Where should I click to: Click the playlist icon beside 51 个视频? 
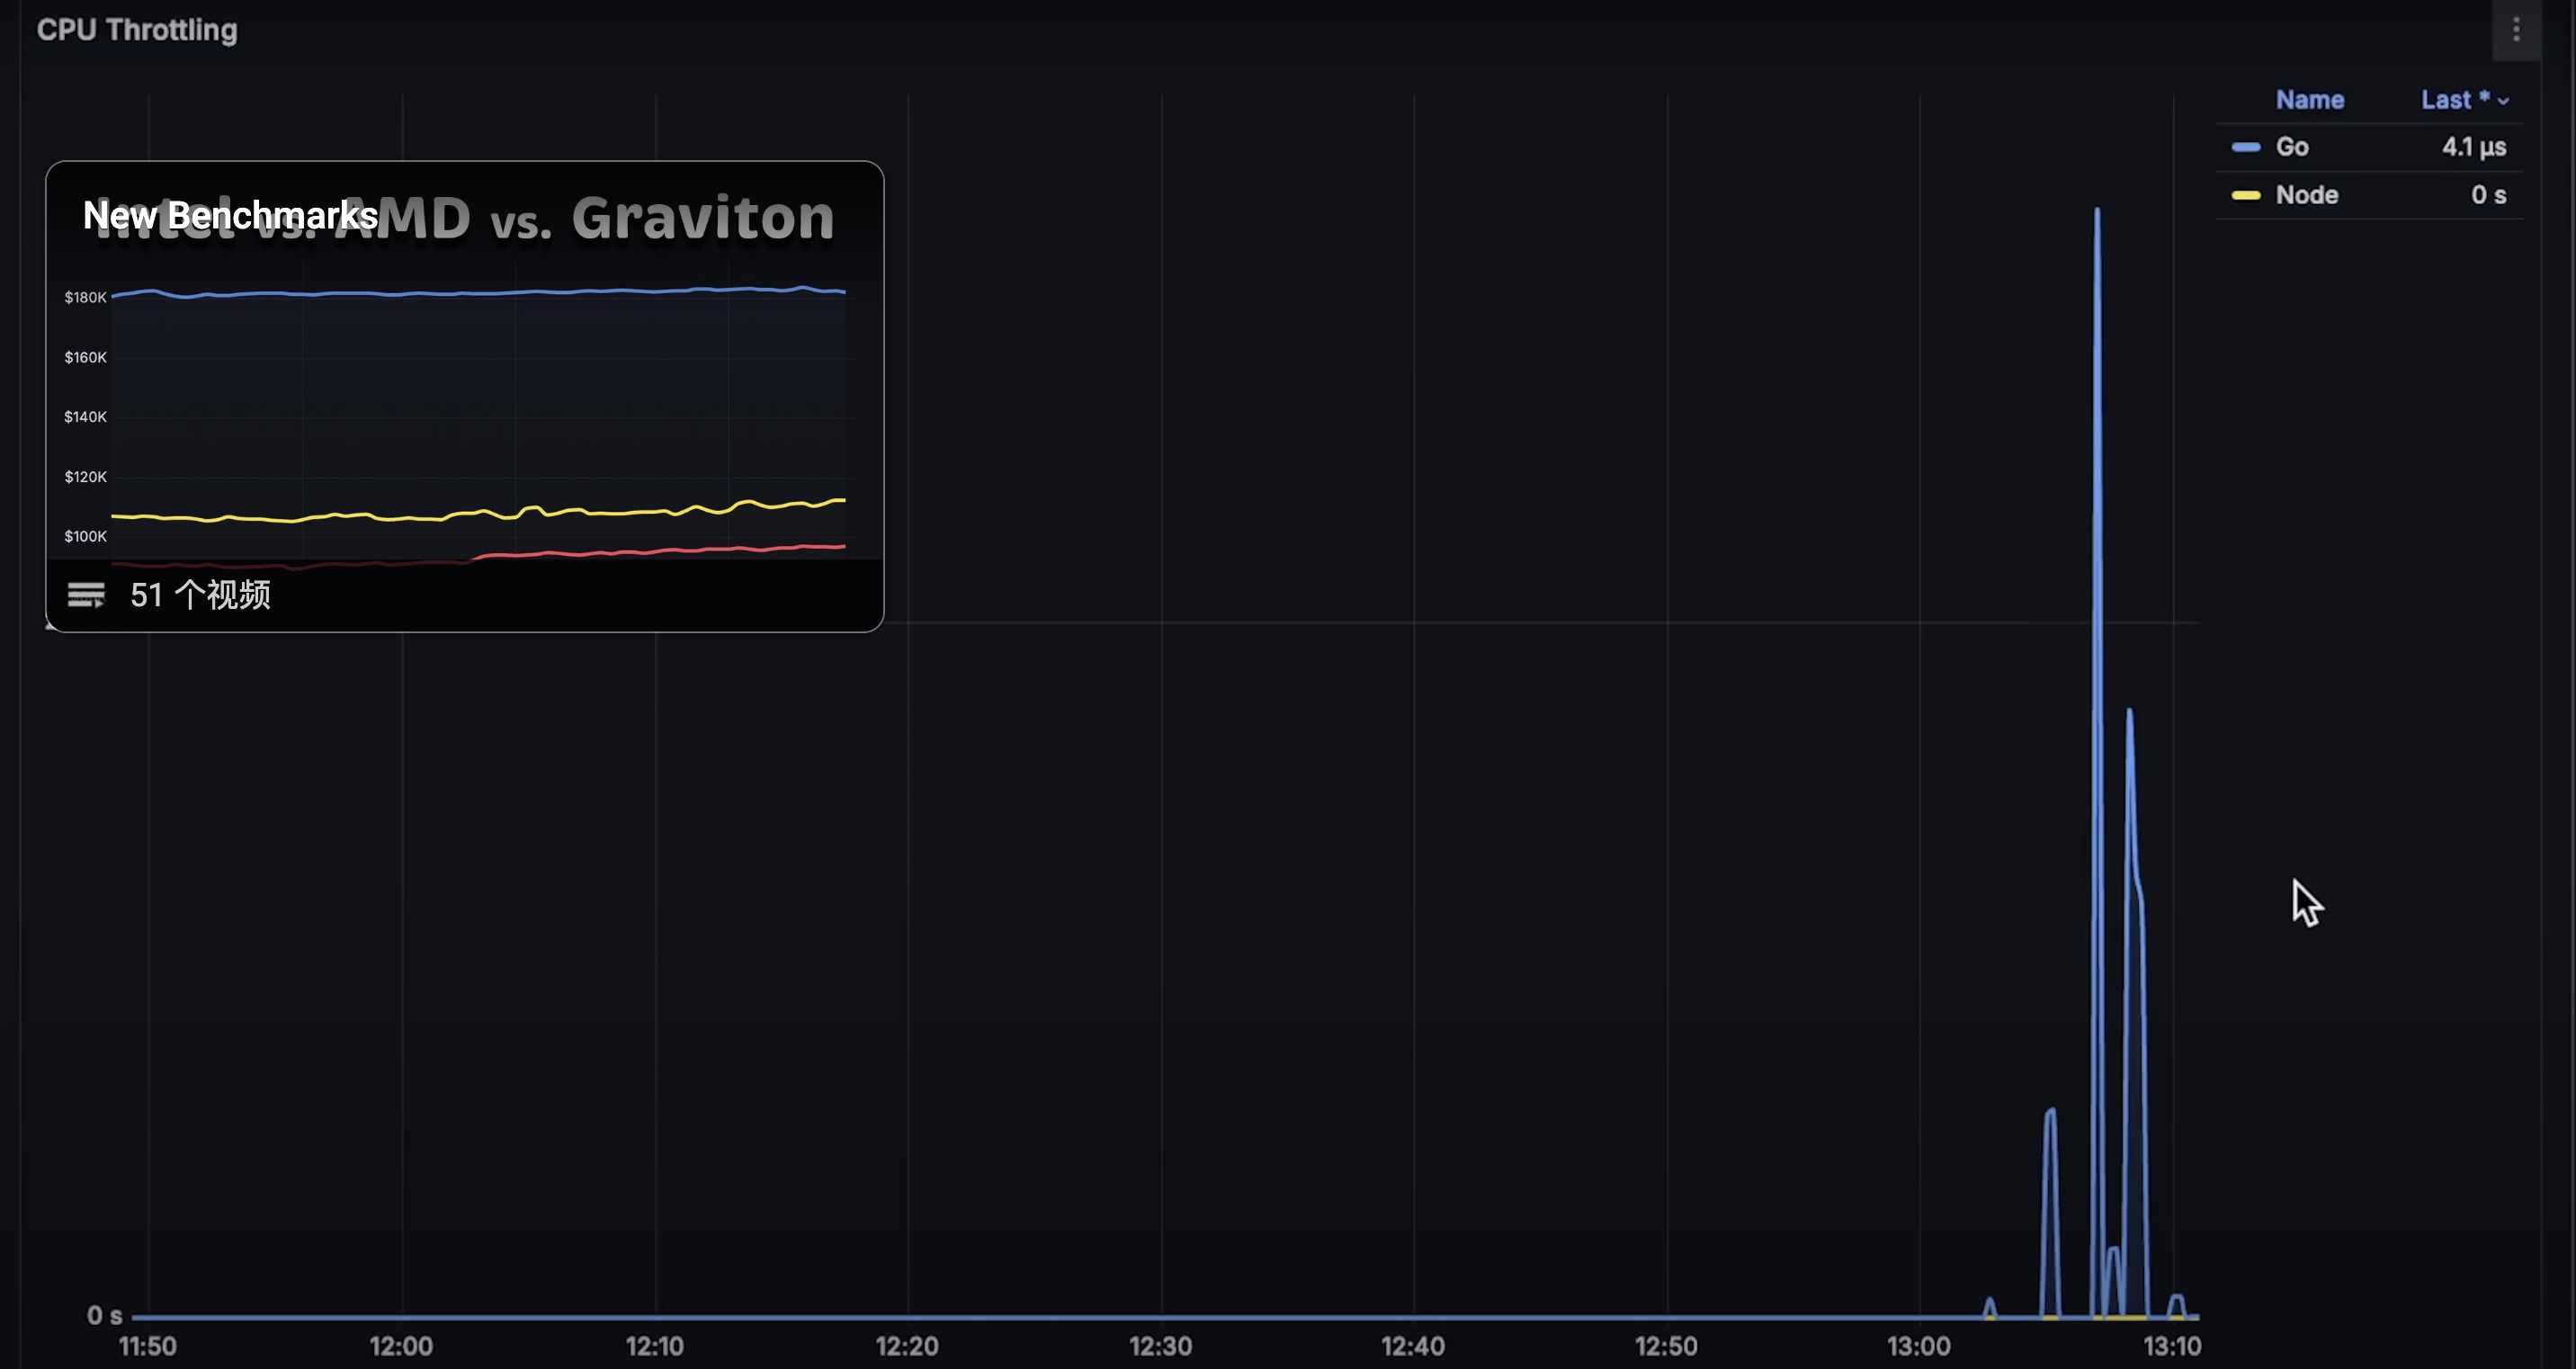tap(86, 595)
